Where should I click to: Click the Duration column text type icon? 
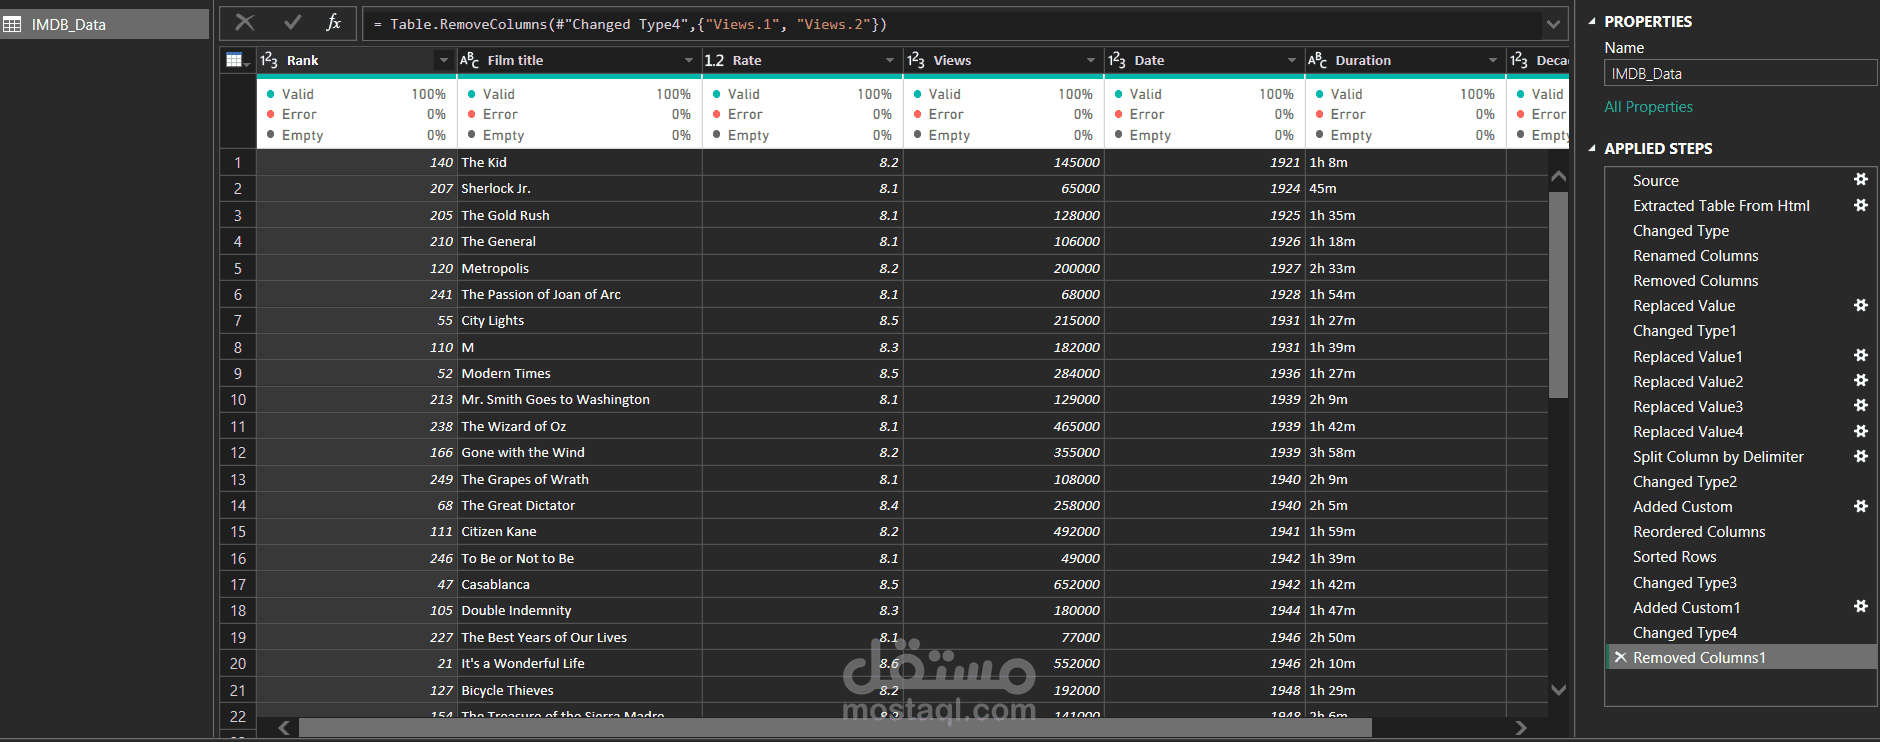tap(1318, 60)
